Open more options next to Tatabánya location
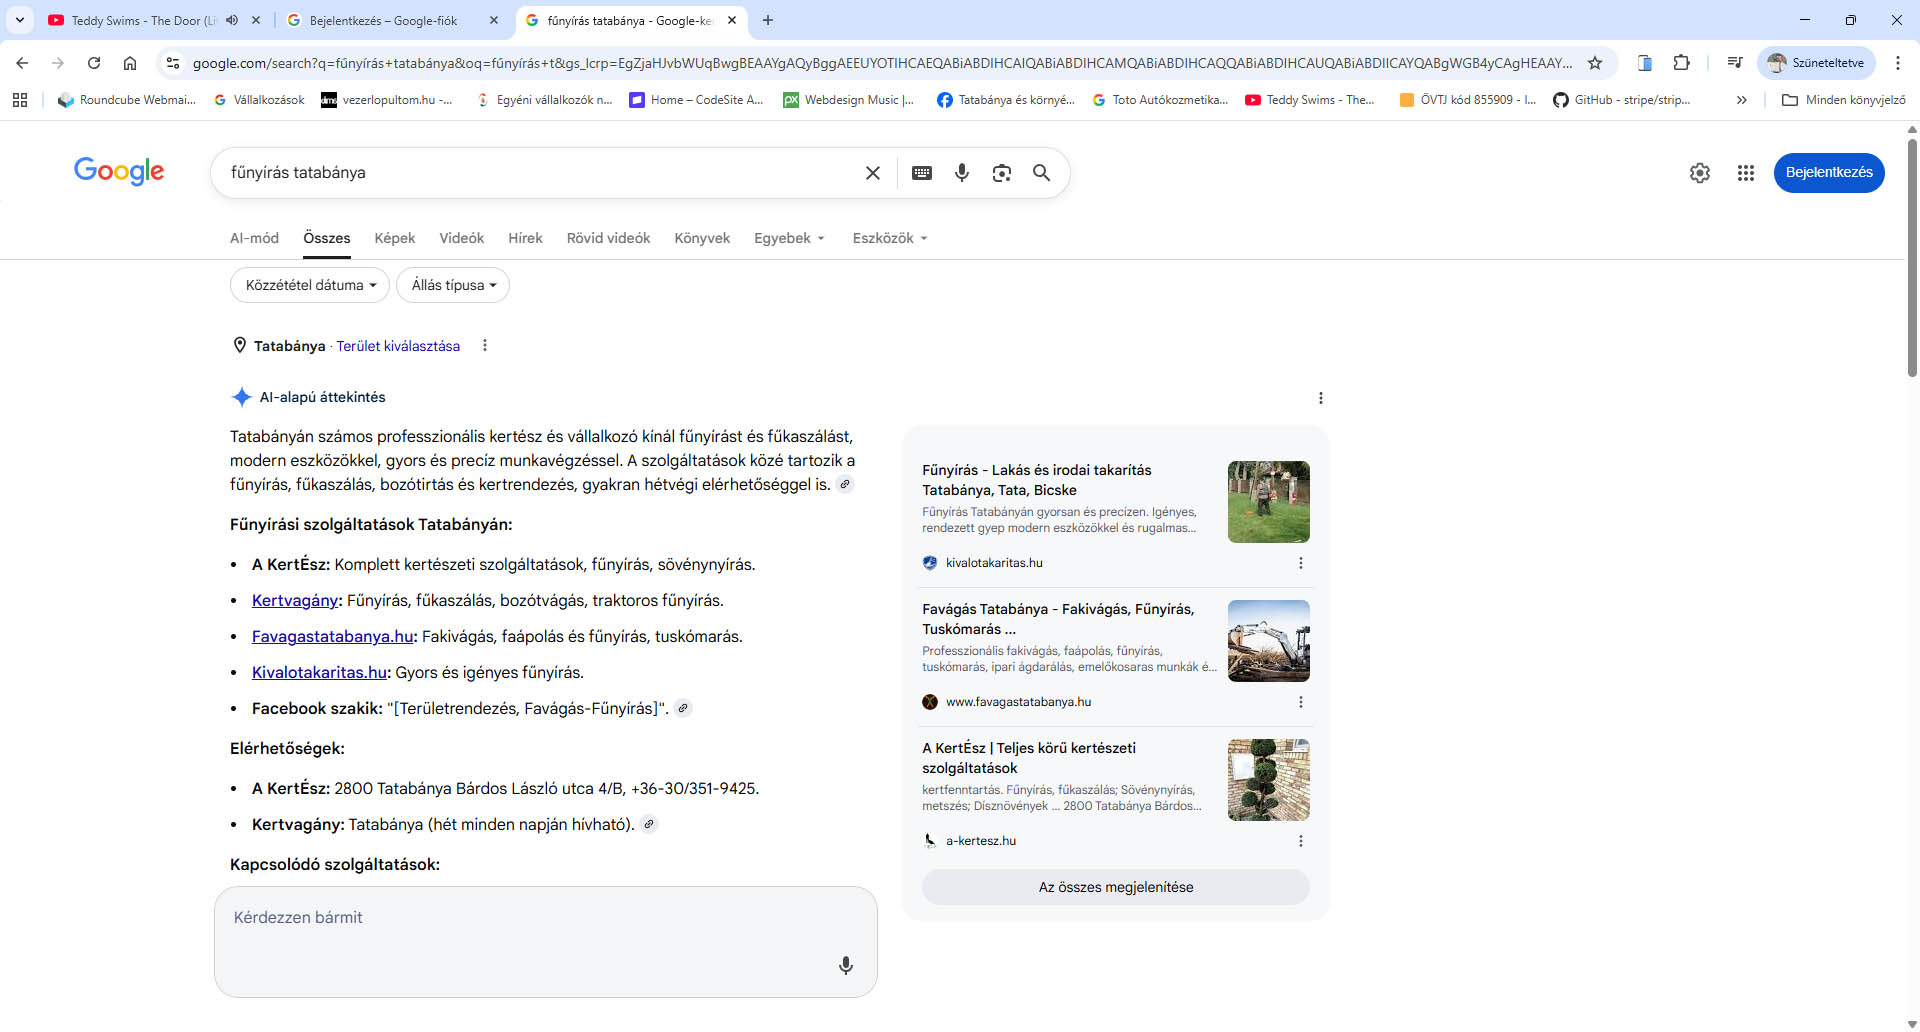The height and width of the screenshot is (1032, 1920). coord(485,345)
